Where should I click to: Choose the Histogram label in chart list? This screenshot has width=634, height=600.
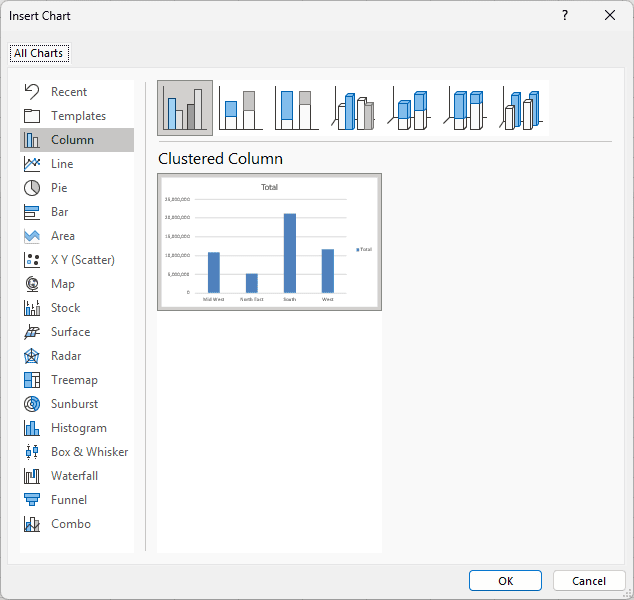(79, 428)
